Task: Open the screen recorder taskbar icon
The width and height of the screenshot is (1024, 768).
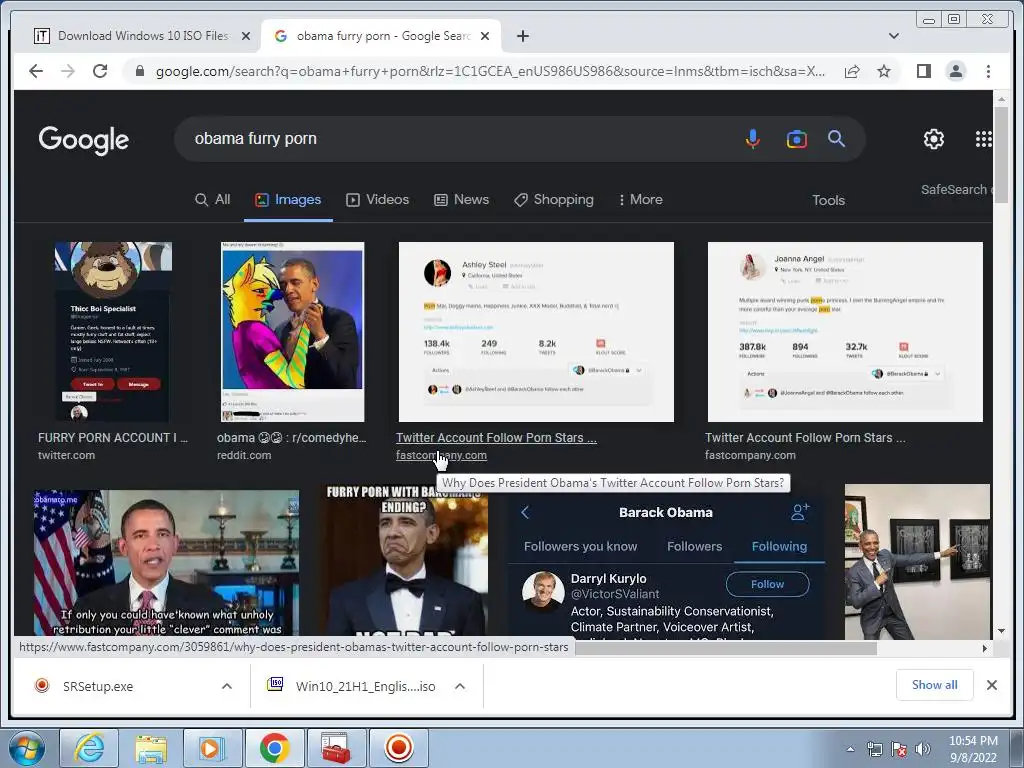Action: 398,748
